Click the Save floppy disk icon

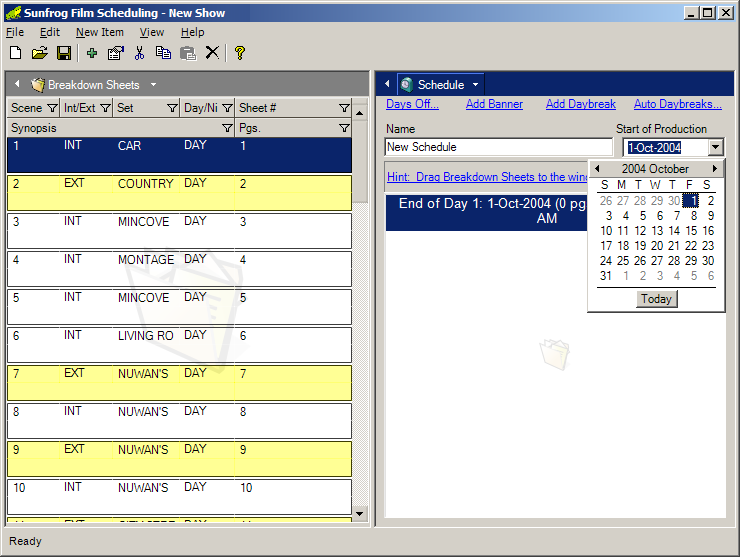tap(64, 52)
